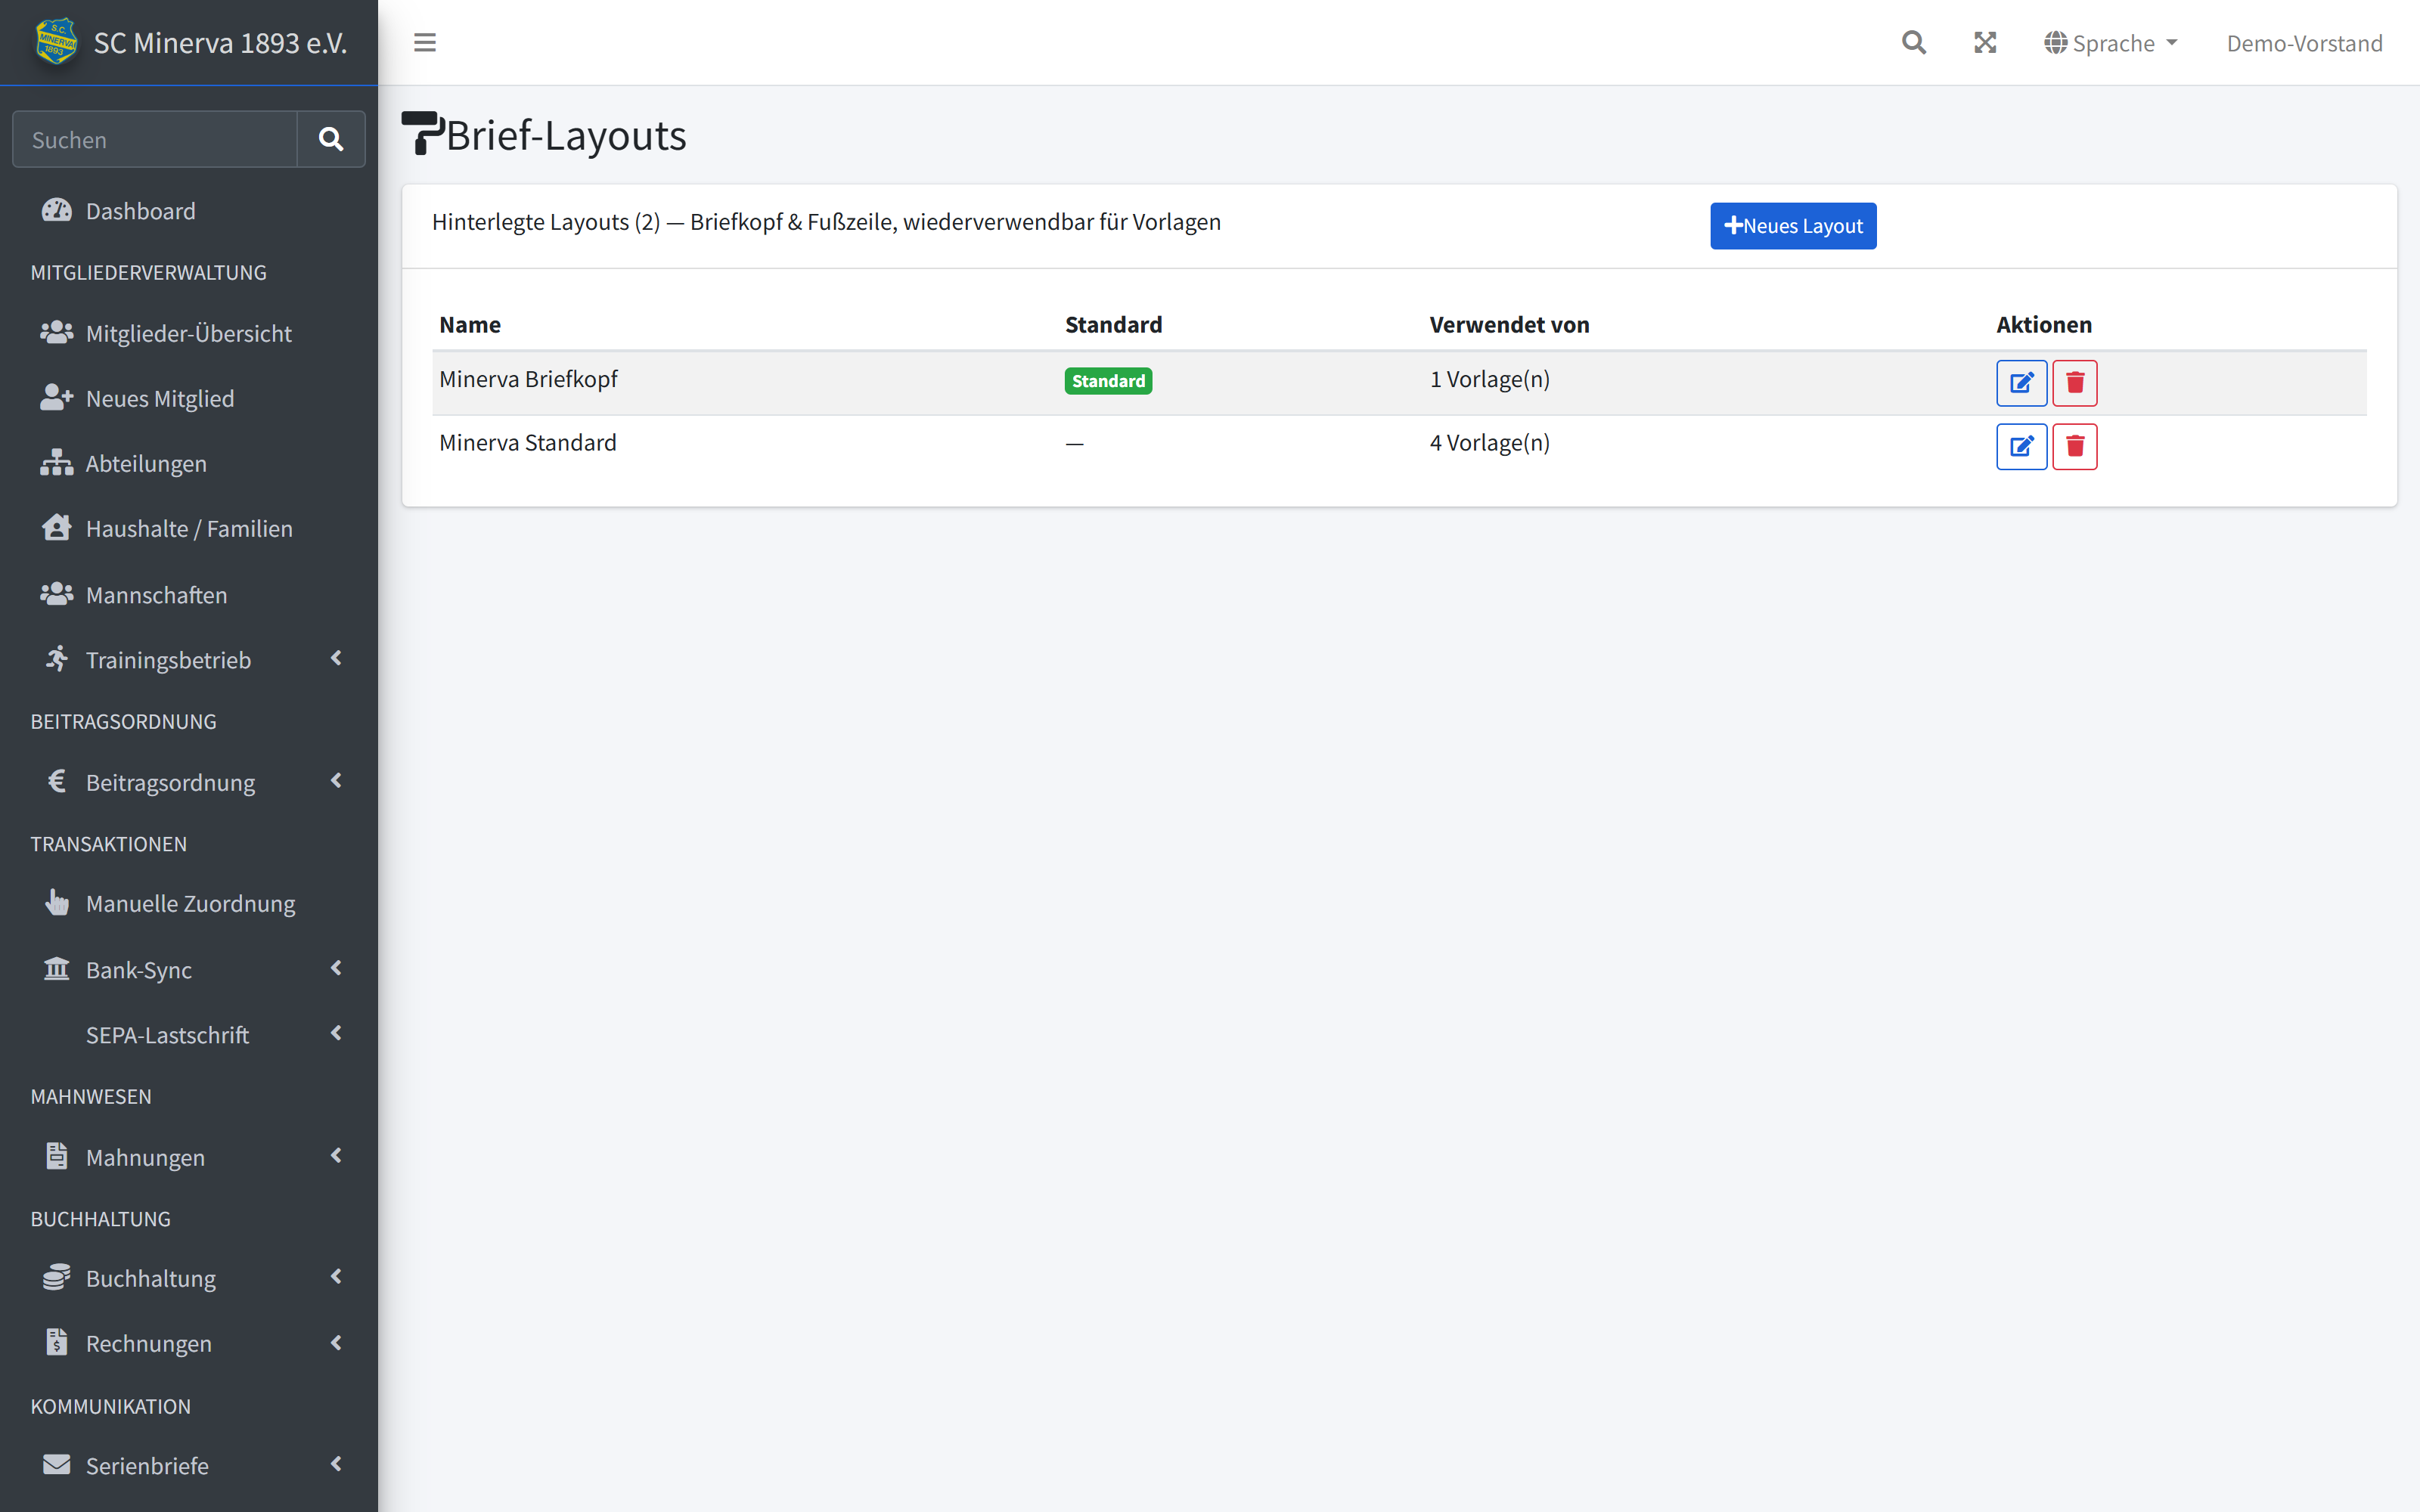Viewport: 2420px width, 1512px height.
Task: Delete the Minerva Standard layout
Action: [2075, 446]
